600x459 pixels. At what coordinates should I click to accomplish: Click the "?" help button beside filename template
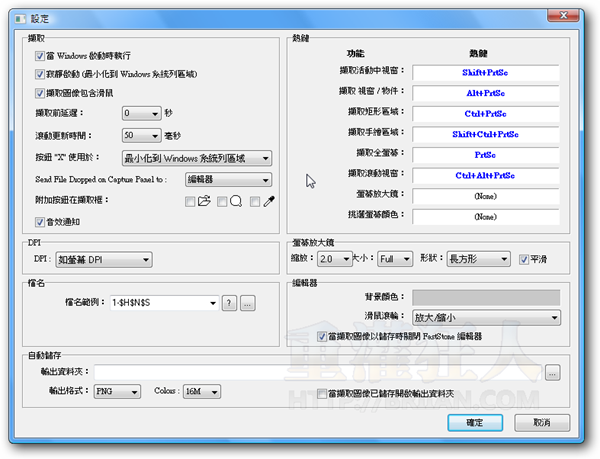tap(228, 302)
